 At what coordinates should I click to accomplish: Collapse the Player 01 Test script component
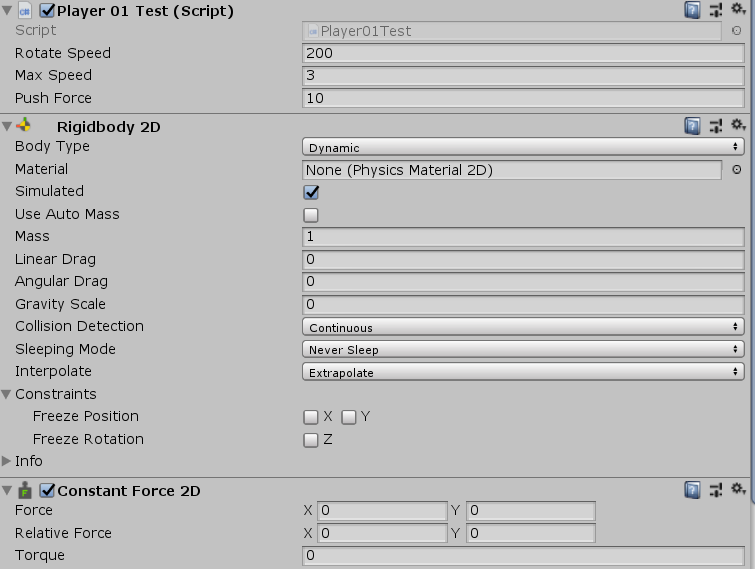(7, 11)
